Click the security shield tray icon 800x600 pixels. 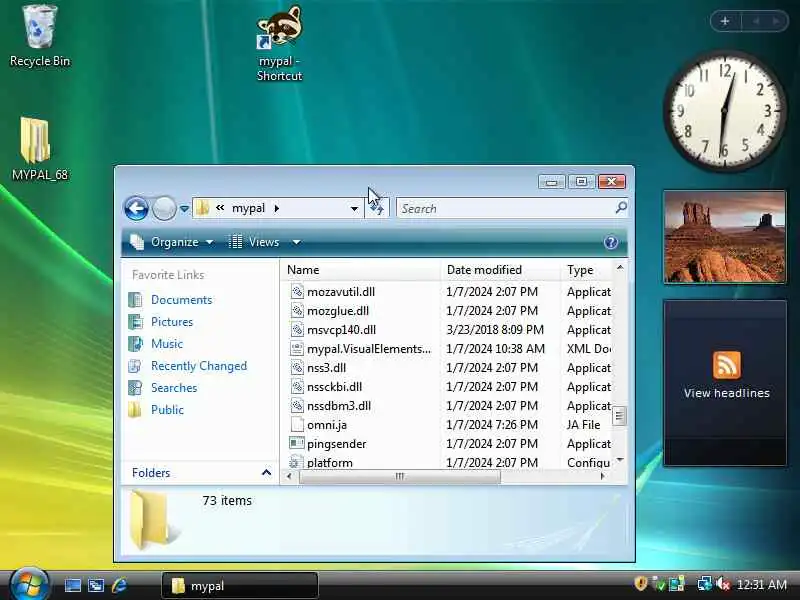(640, 583)
